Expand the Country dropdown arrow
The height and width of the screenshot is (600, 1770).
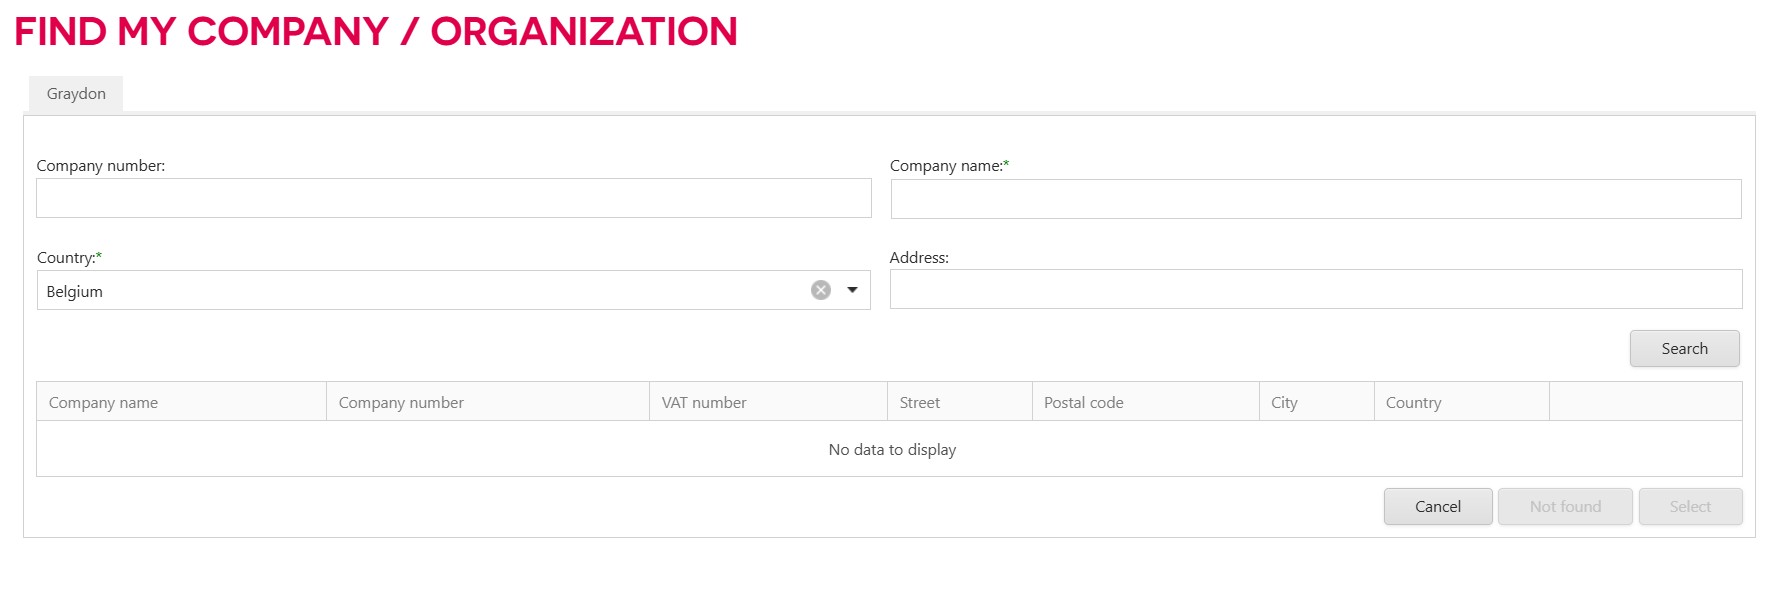(852, 290)
